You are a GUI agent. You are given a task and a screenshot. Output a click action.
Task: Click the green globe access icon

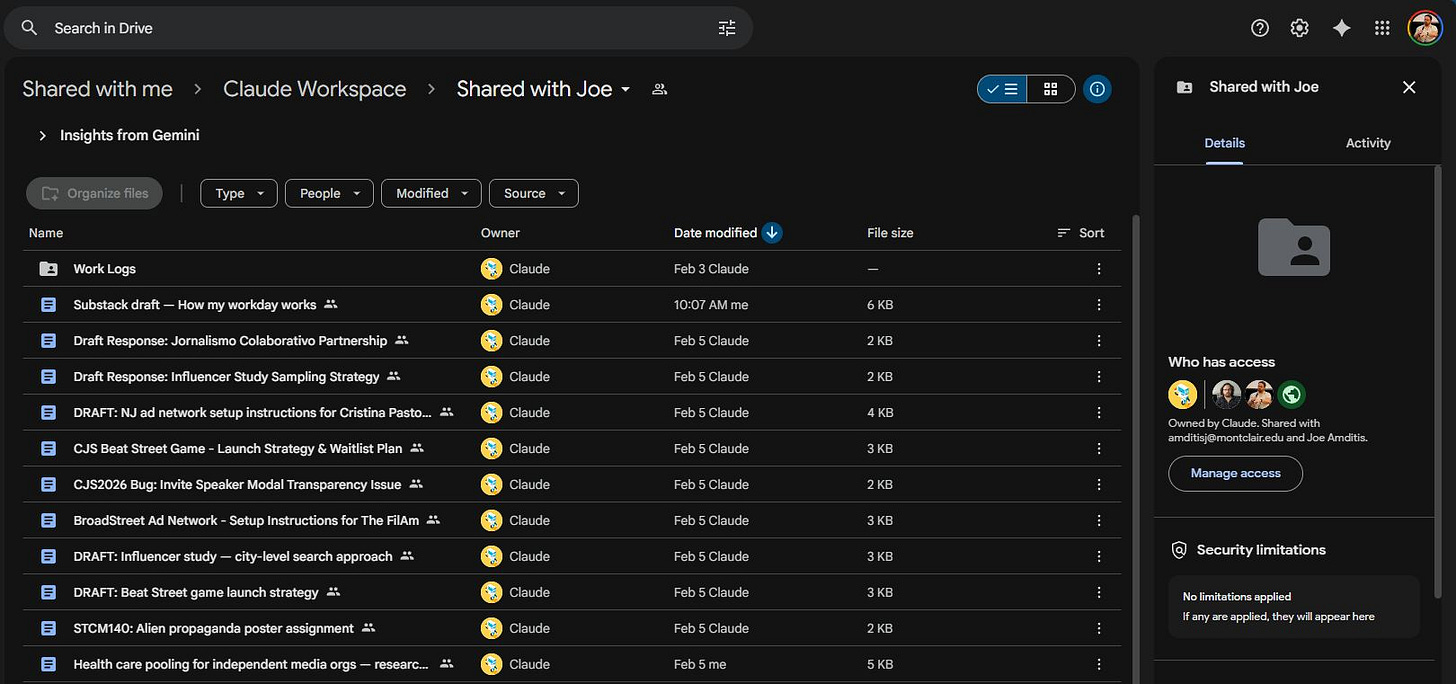1291,394
